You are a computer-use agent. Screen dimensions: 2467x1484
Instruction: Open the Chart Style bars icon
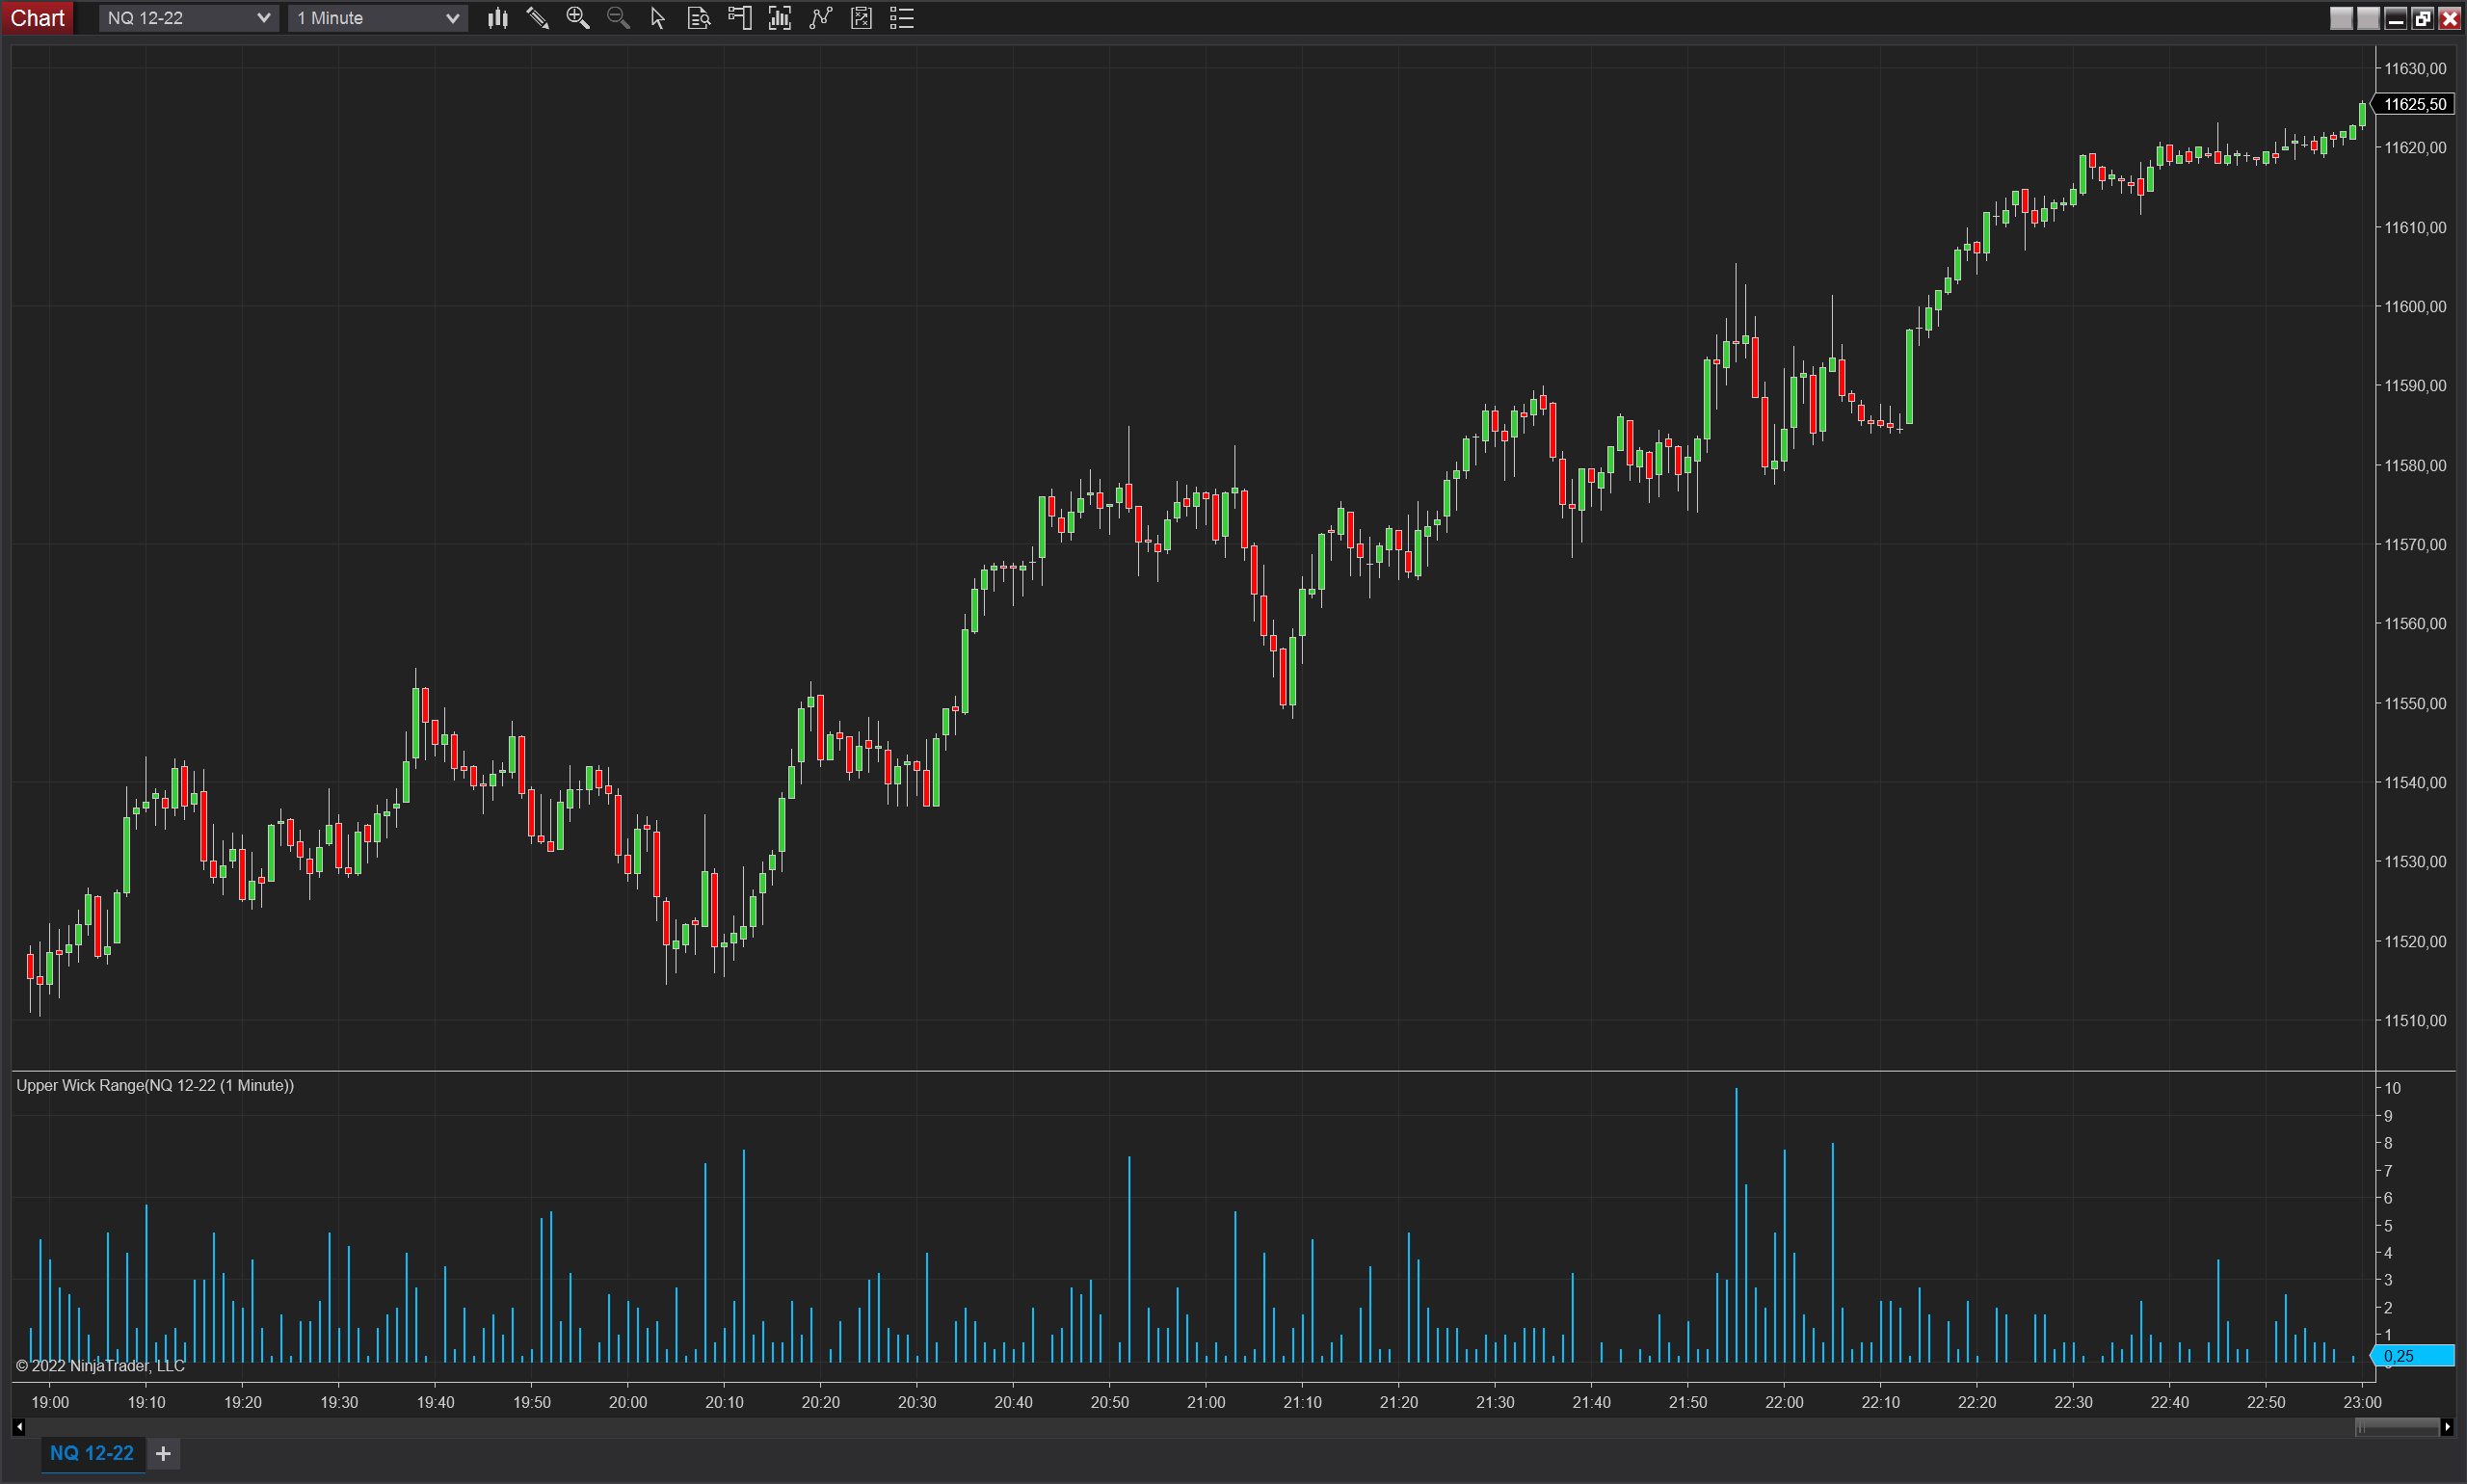pyautogui.click(x=497, y=18)
